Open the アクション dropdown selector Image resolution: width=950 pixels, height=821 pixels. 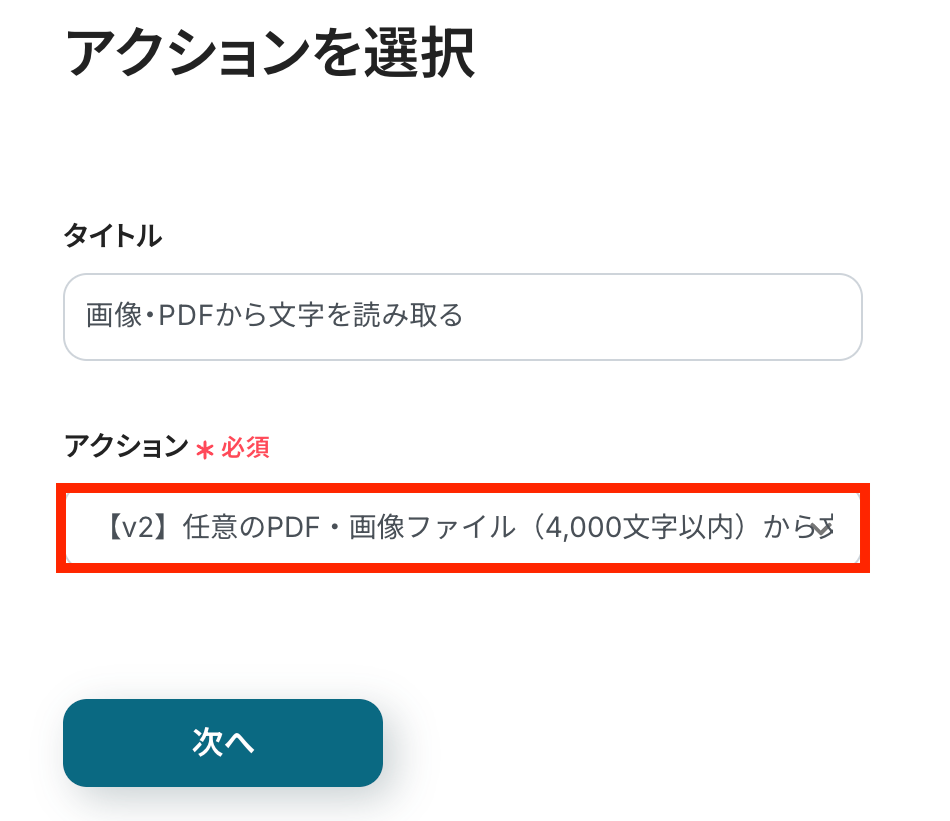click(x=462, y=528)
